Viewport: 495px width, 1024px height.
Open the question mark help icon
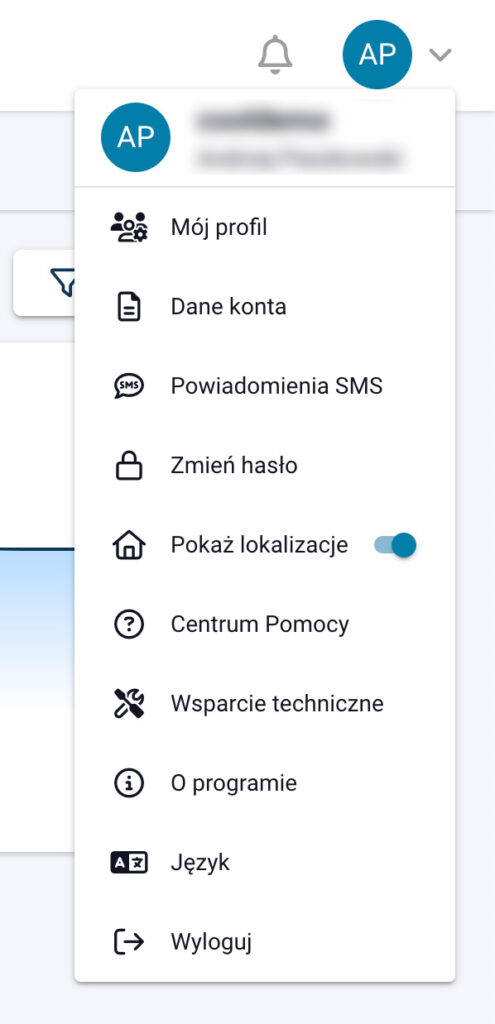(x=129, y=625)
